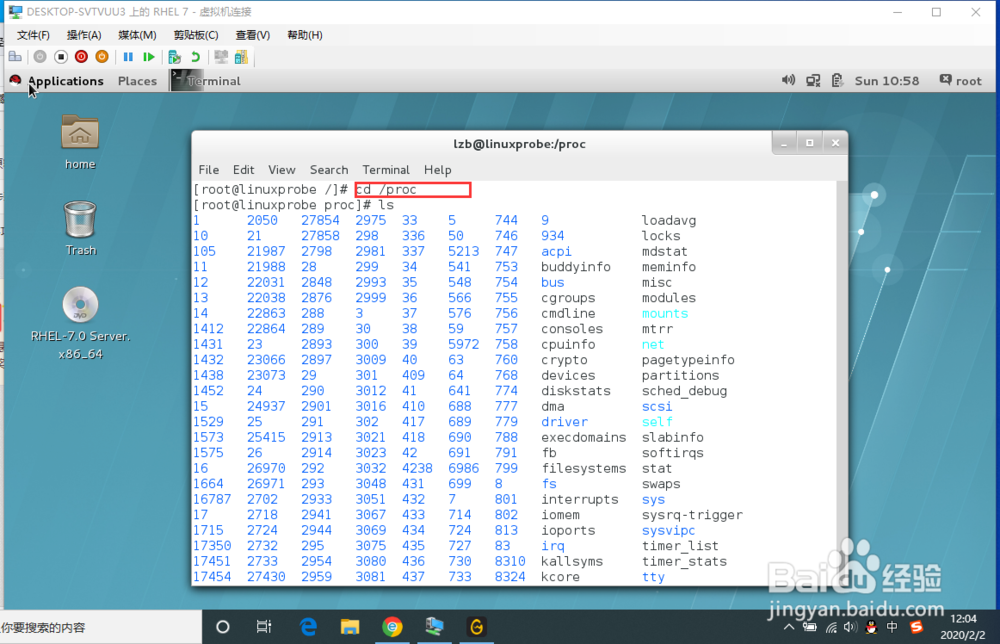1000x644 pixels.
Task: Click the 'sysrq-trigger' entry
Action: pyautogui.click(x=692, y=515)
